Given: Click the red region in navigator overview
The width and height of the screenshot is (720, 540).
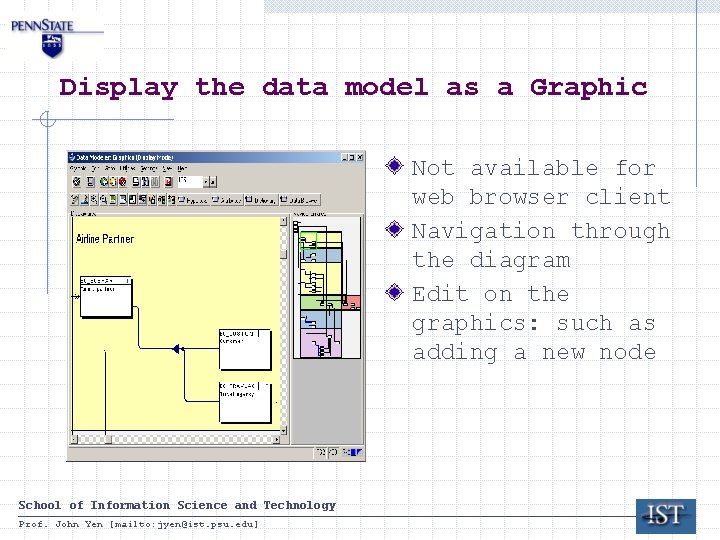Looking at the screenshot, I should 352,302.
